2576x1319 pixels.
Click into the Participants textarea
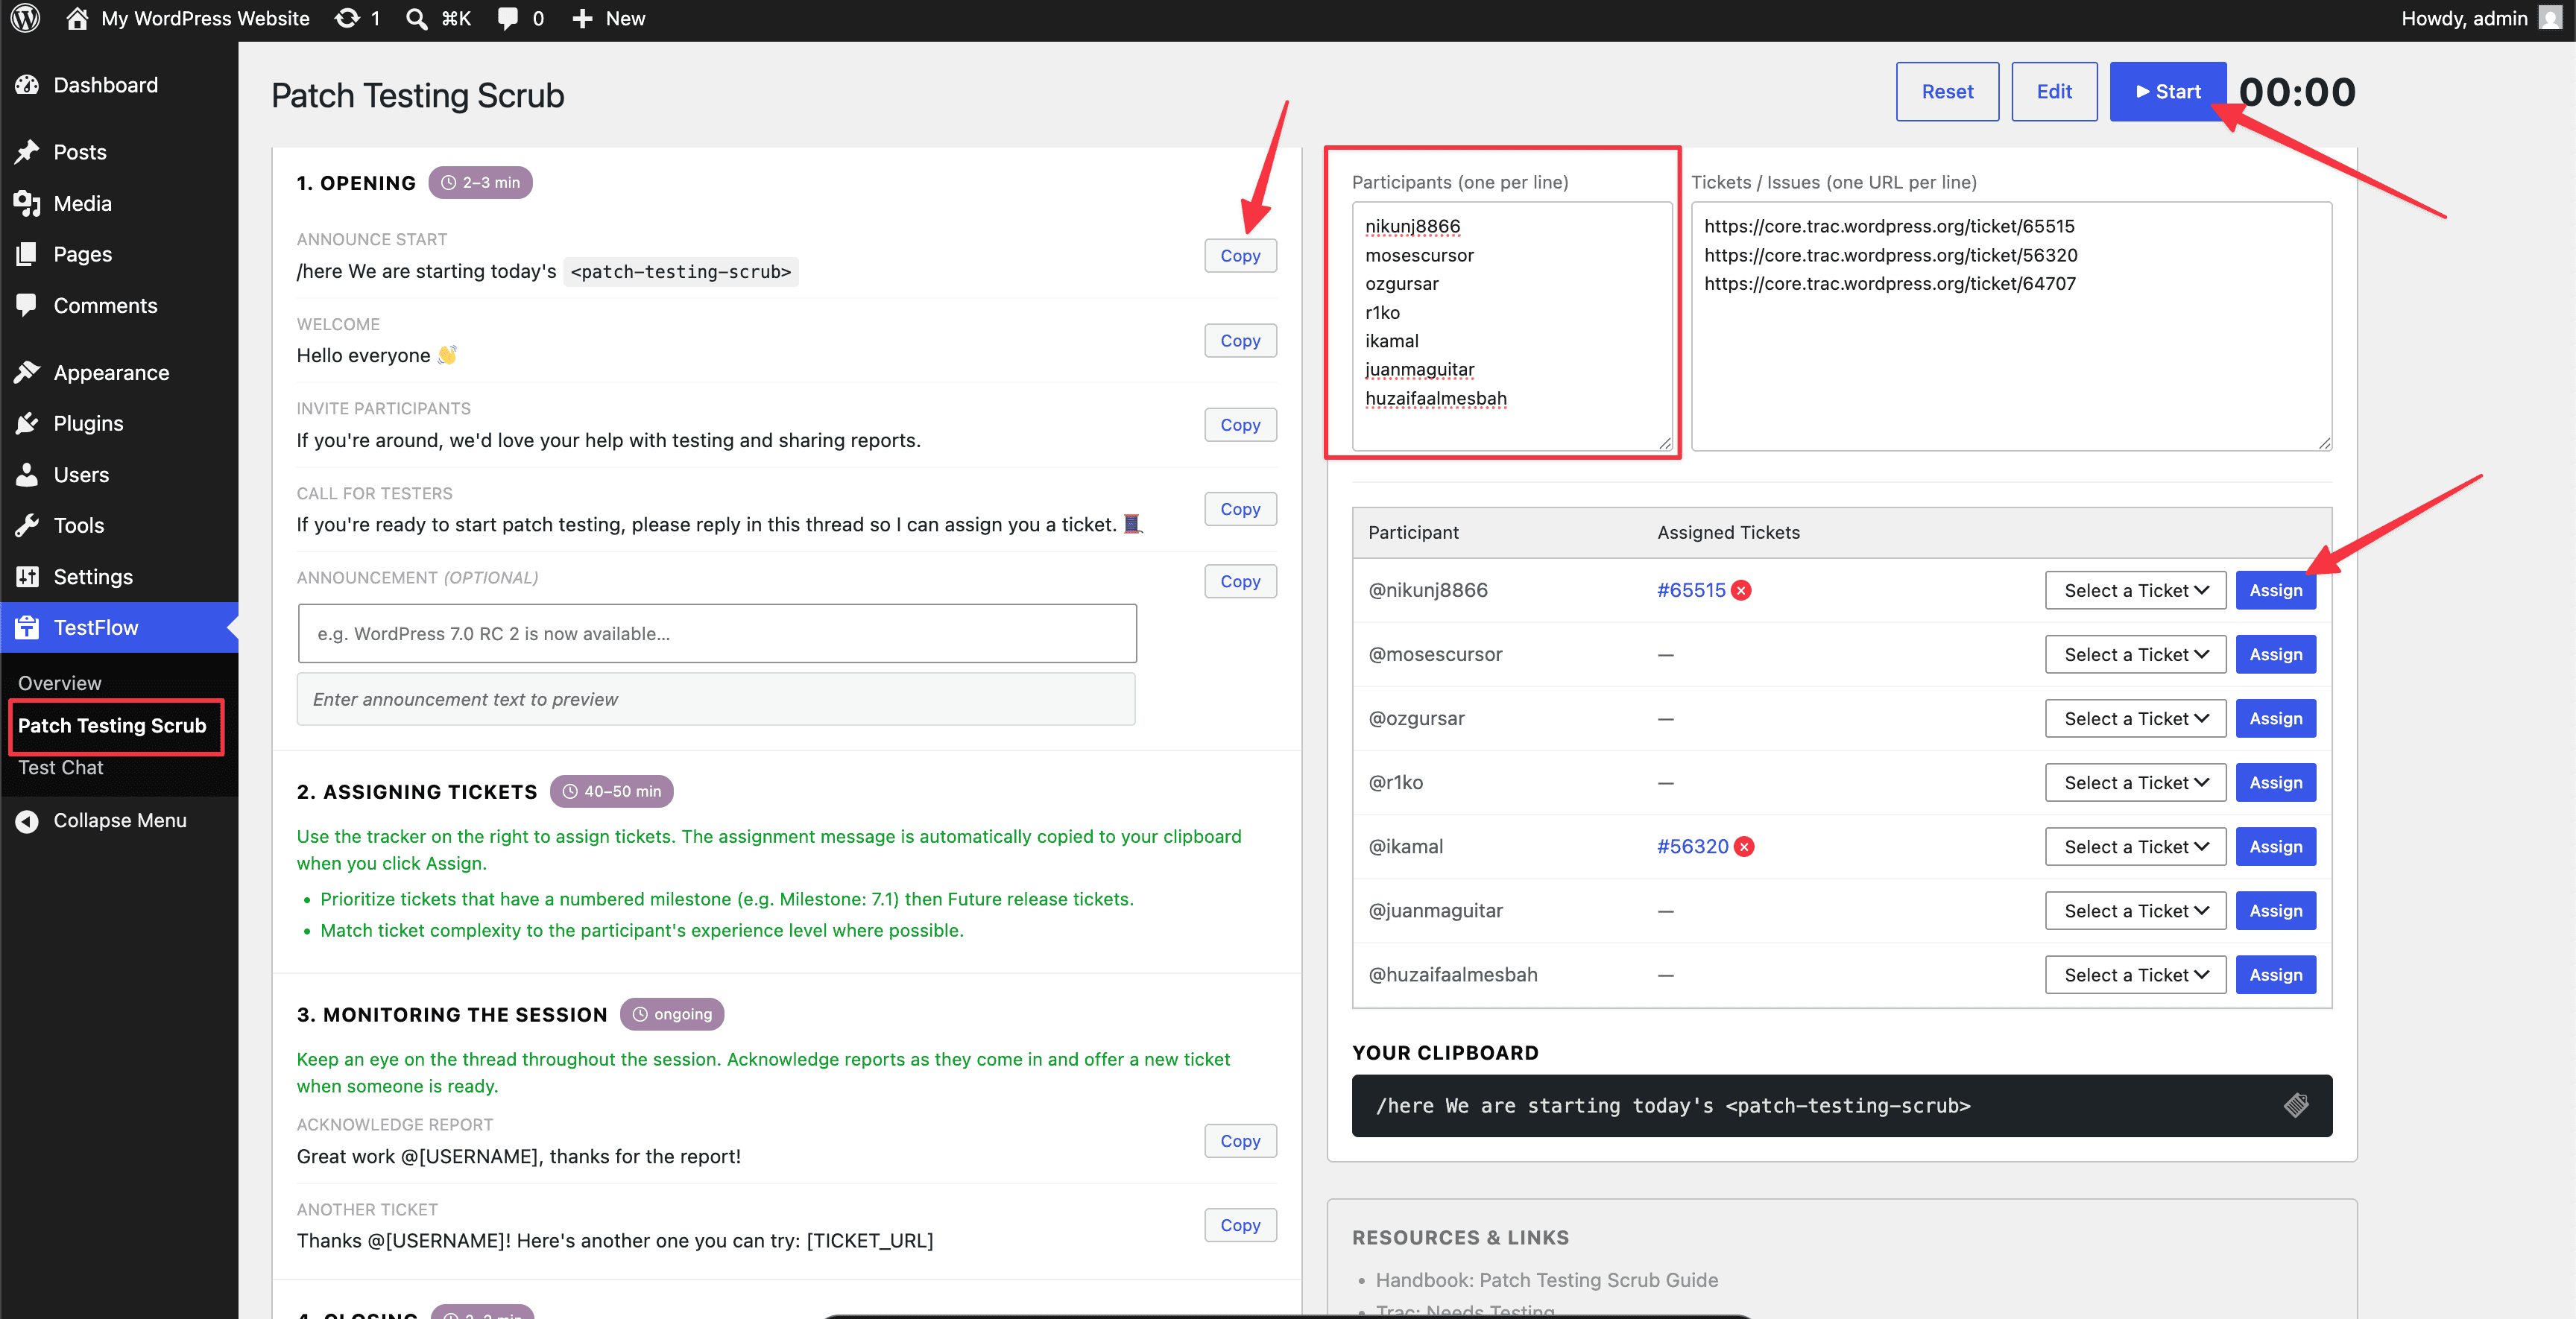[x=1511, y=326]
